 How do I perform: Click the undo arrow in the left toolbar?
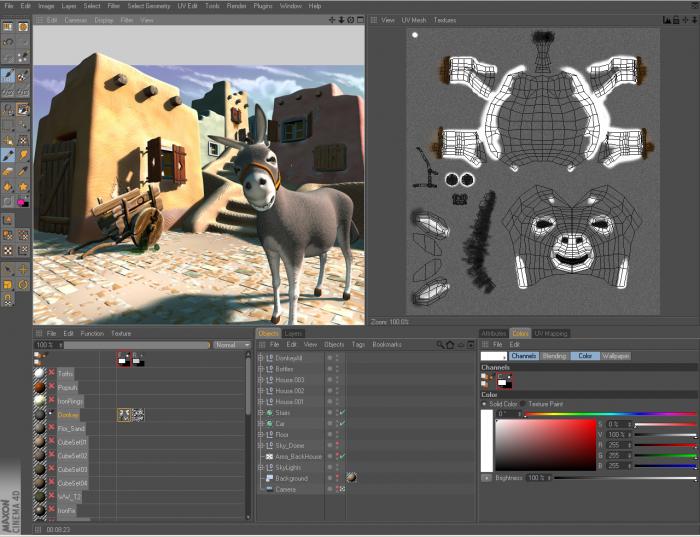pos(8,42)
